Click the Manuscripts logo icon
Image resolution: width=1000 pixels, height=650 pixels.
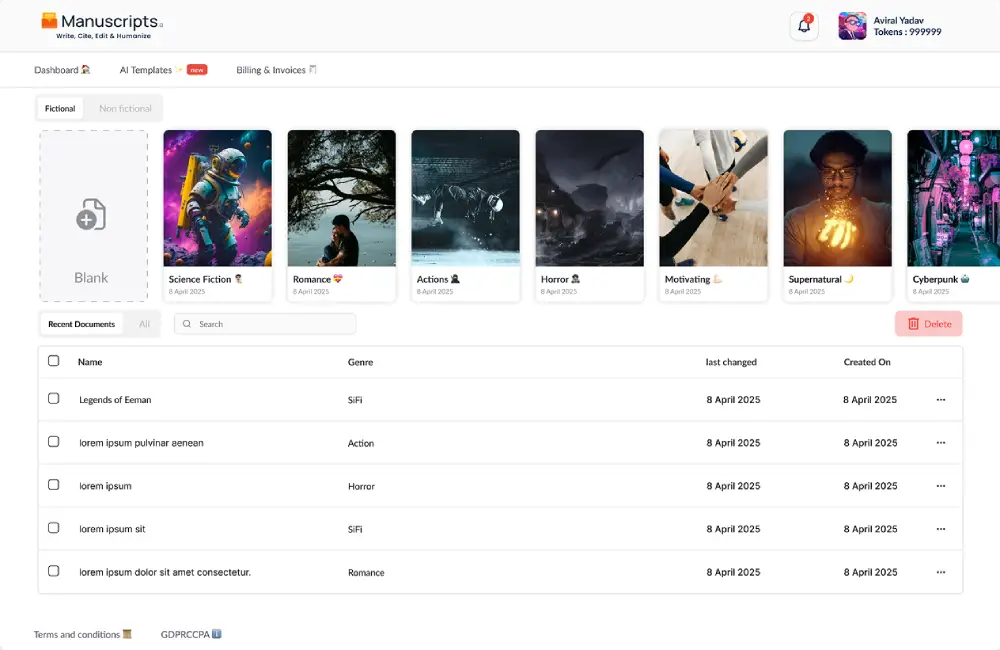[49, 20]
